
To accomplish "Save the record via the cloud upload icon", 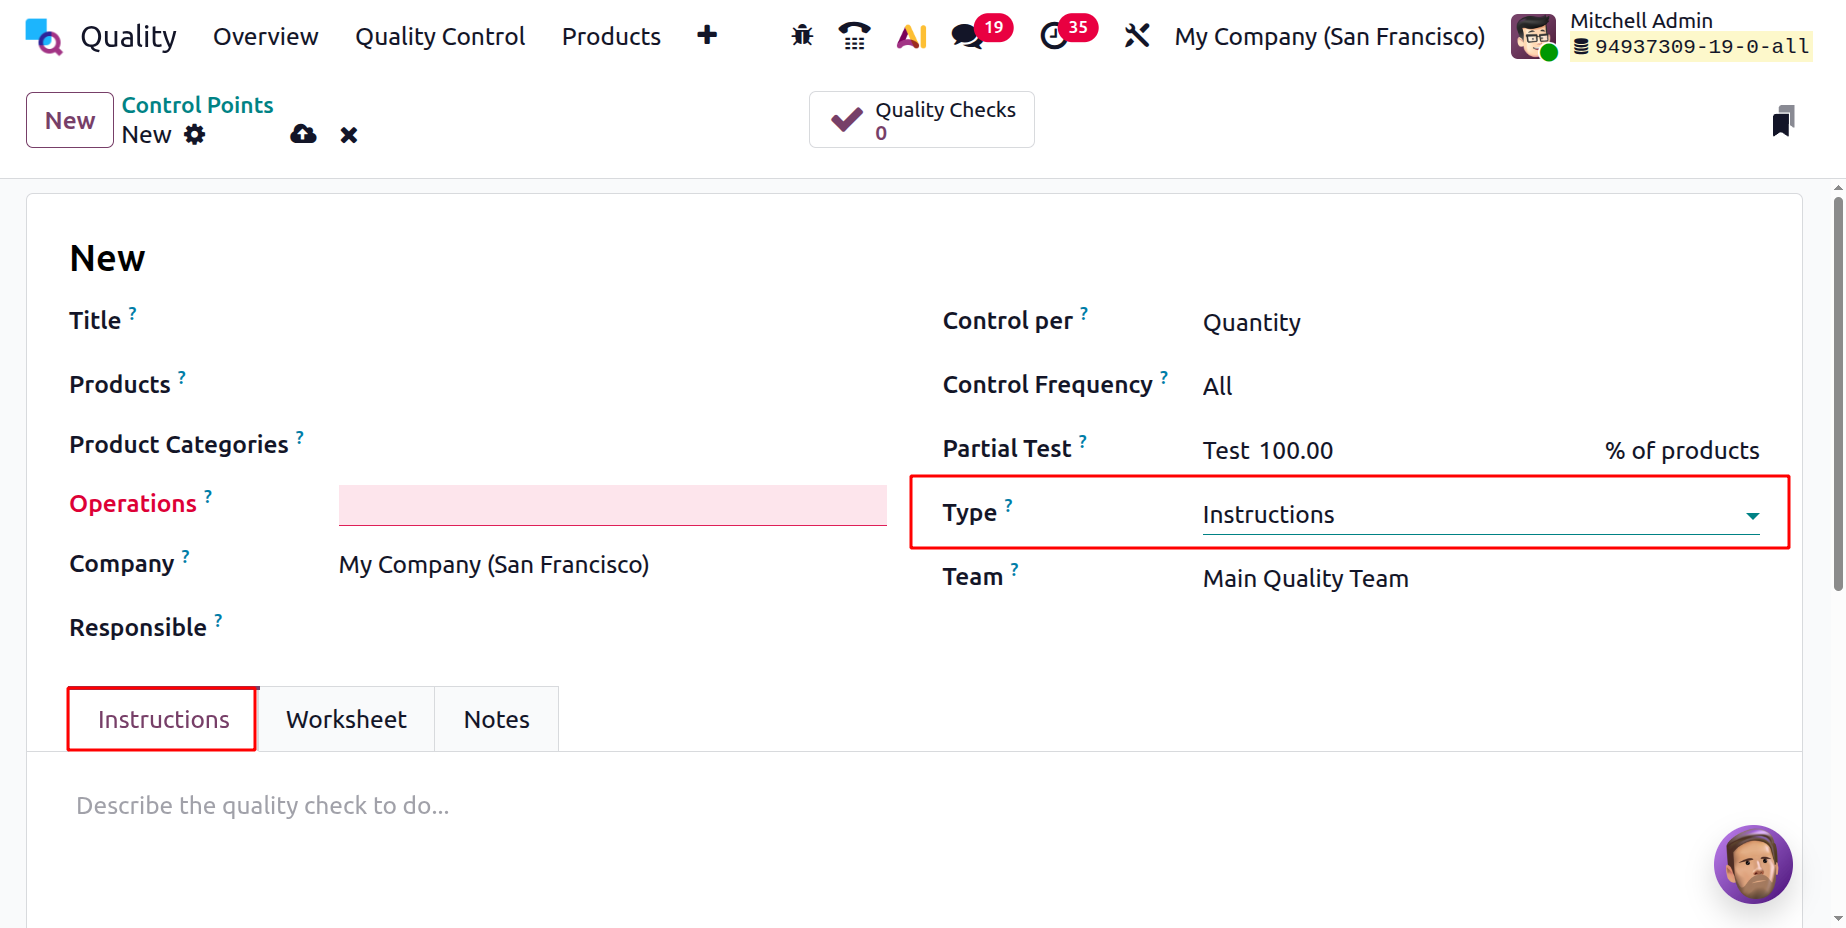I will tap(302, 134).
